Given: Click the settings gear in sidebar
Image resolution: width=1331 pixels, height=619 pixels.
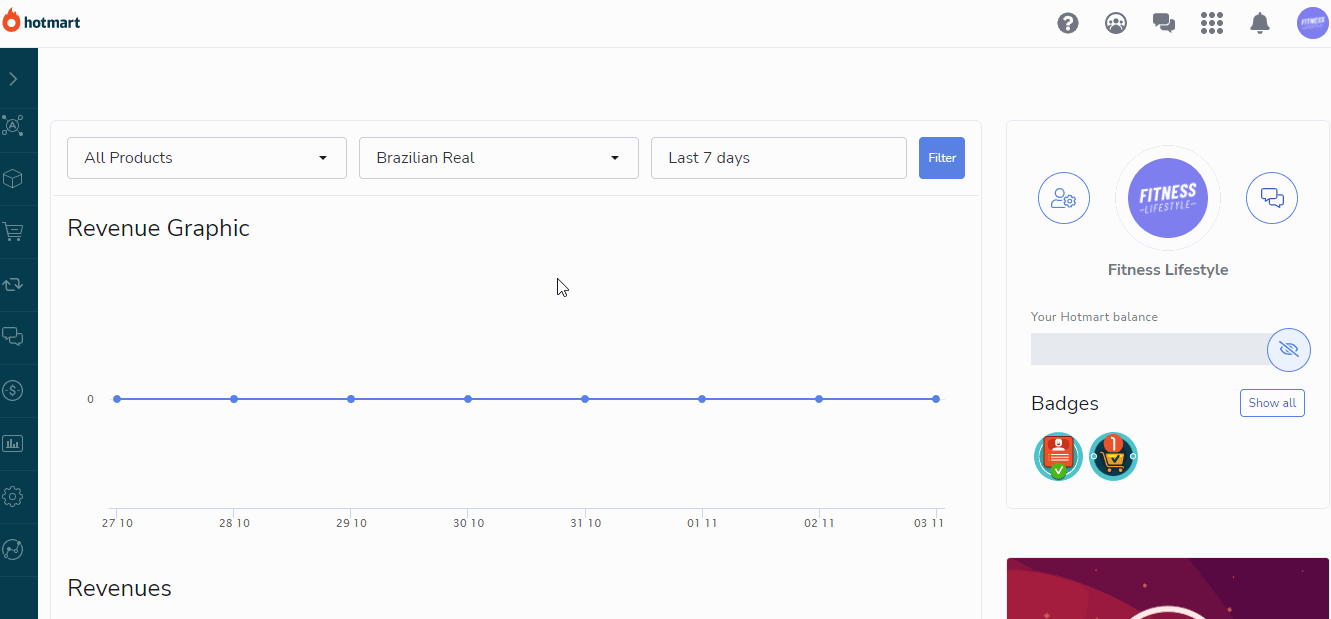Looking at the screenshot, I should [13, 496].
